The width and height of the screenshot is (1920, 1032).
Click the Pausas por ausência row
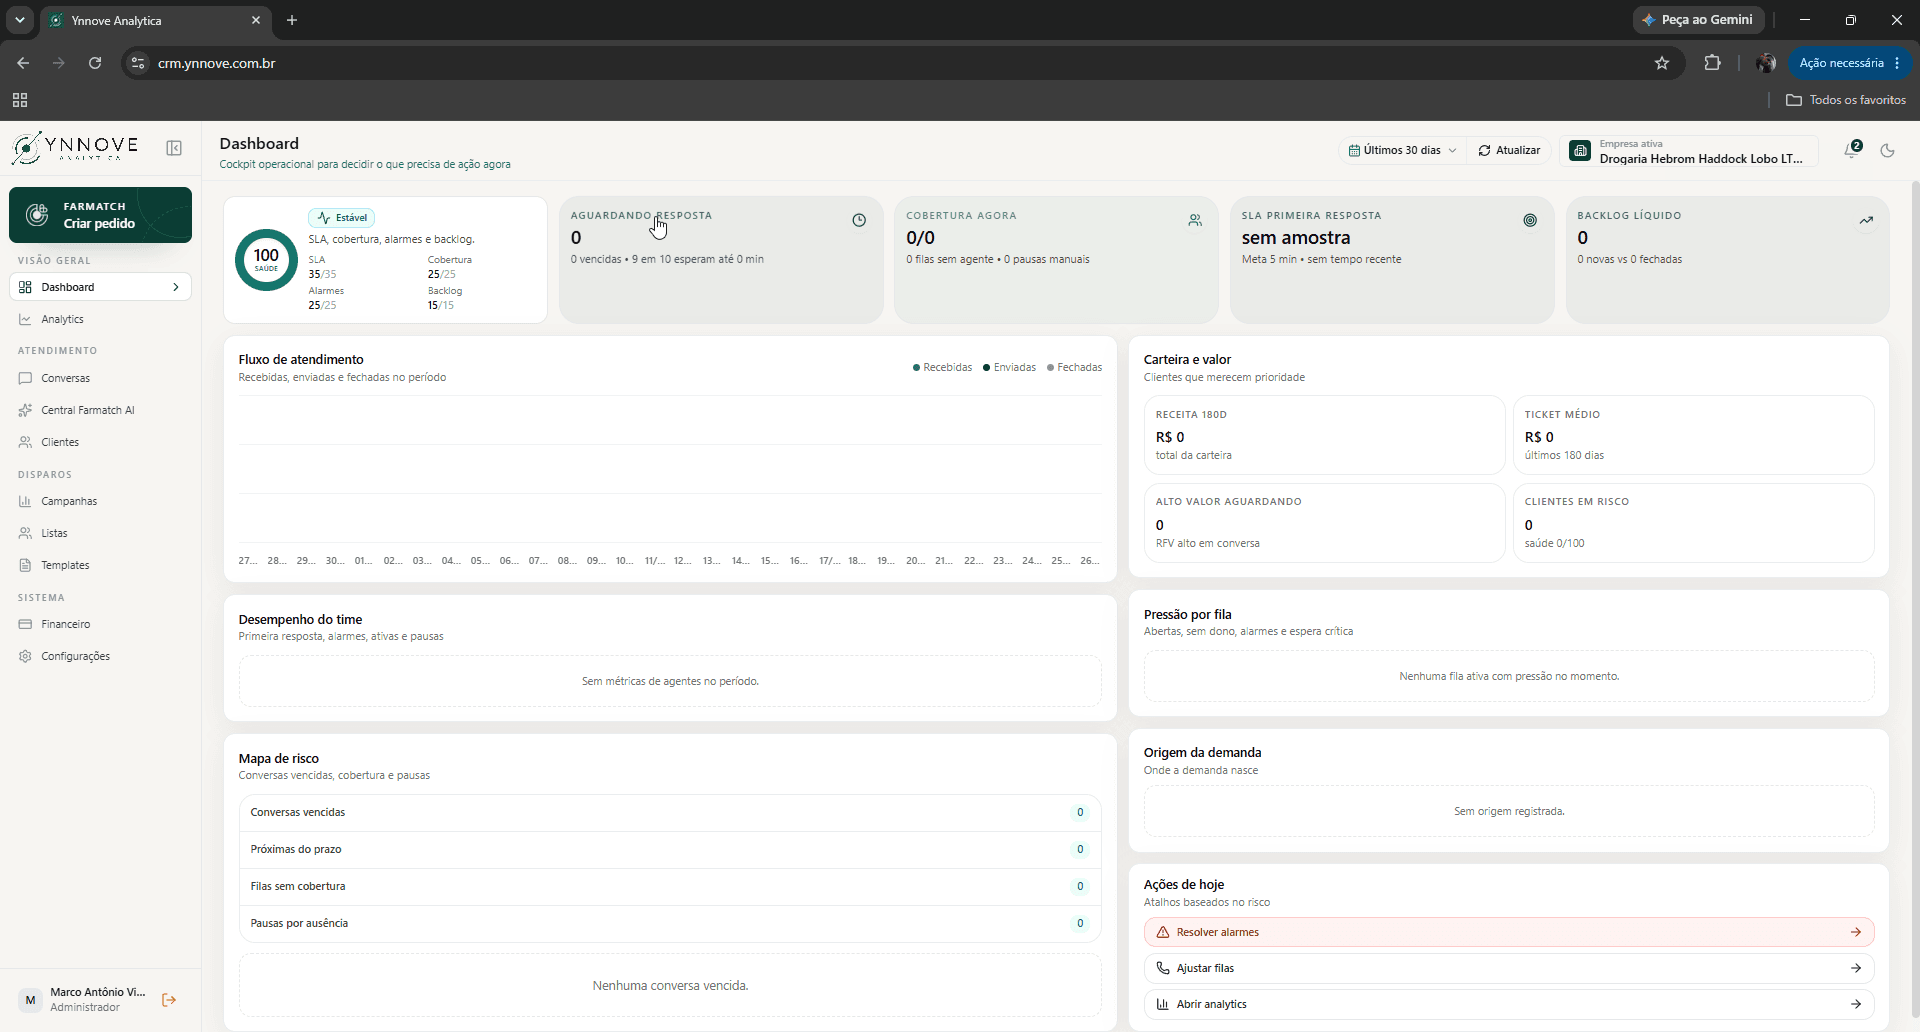tap(670, 923)
